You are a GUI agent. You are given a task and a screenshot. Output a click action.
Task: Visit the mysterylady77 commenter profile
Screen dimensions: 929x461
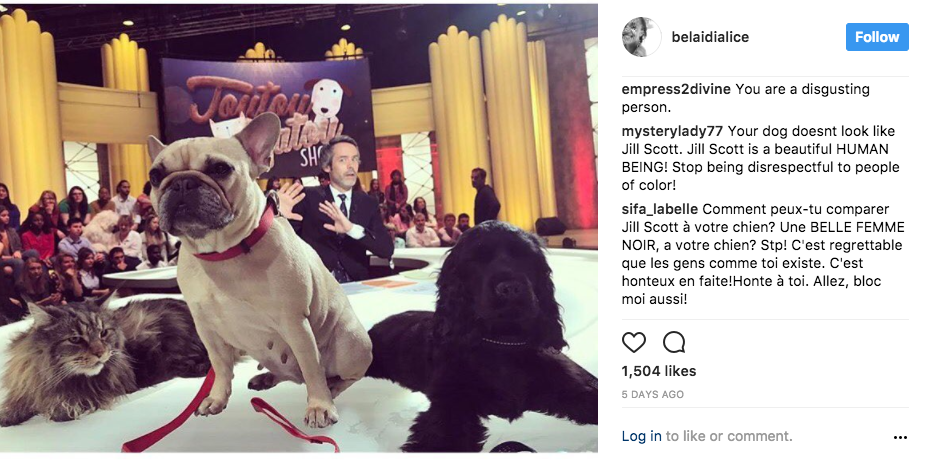click(x=672, y=131)
